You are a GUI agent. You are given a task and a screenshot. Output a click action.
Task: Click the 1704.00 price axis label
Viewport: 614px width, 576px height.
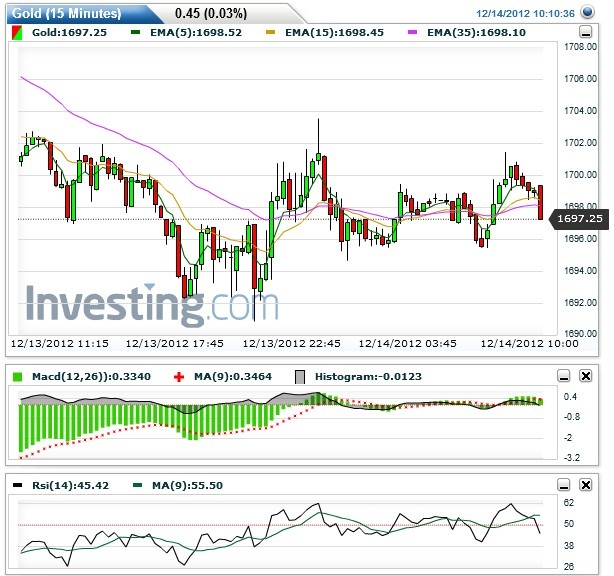(580, 111)
